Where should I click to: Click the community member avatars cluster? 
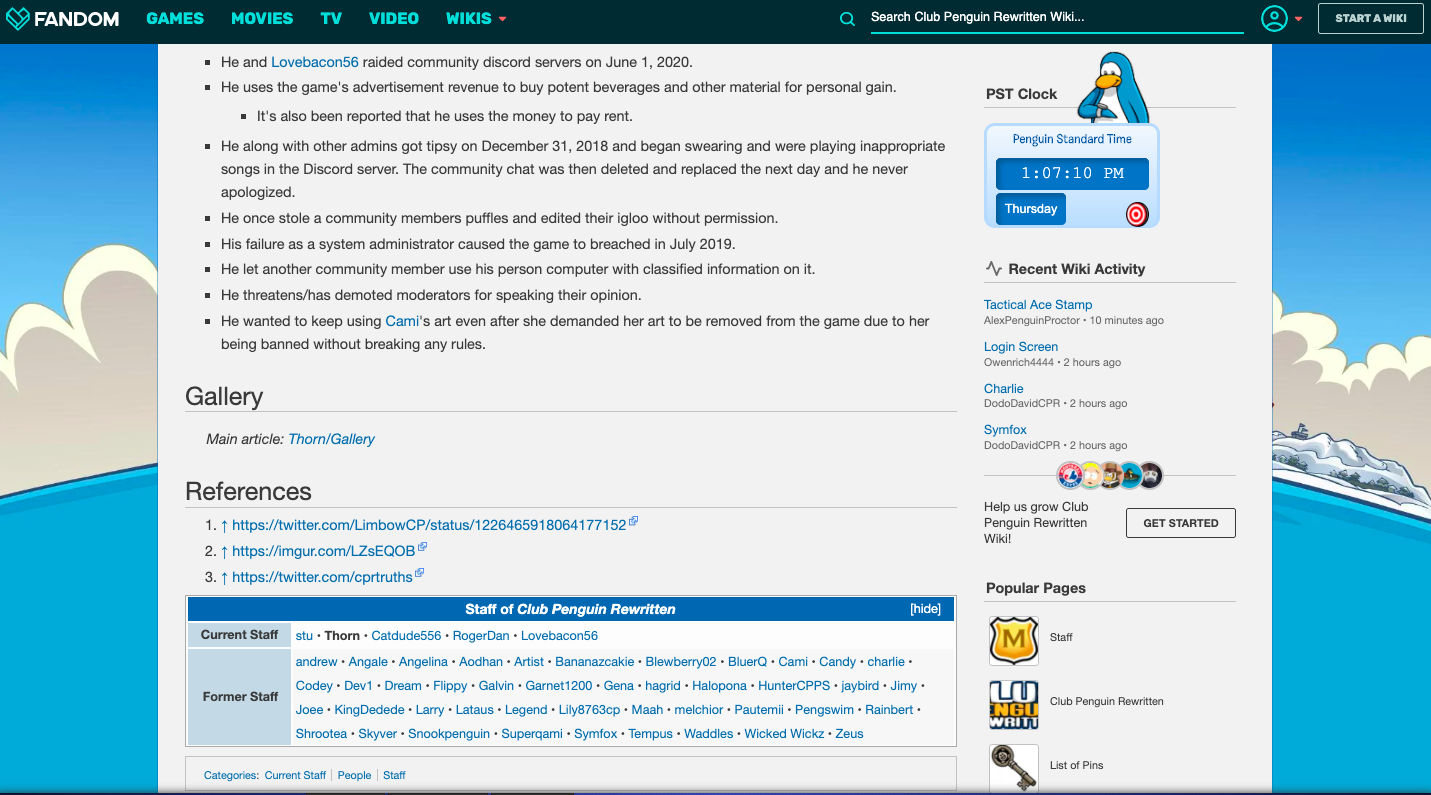tap(1110, 476)
